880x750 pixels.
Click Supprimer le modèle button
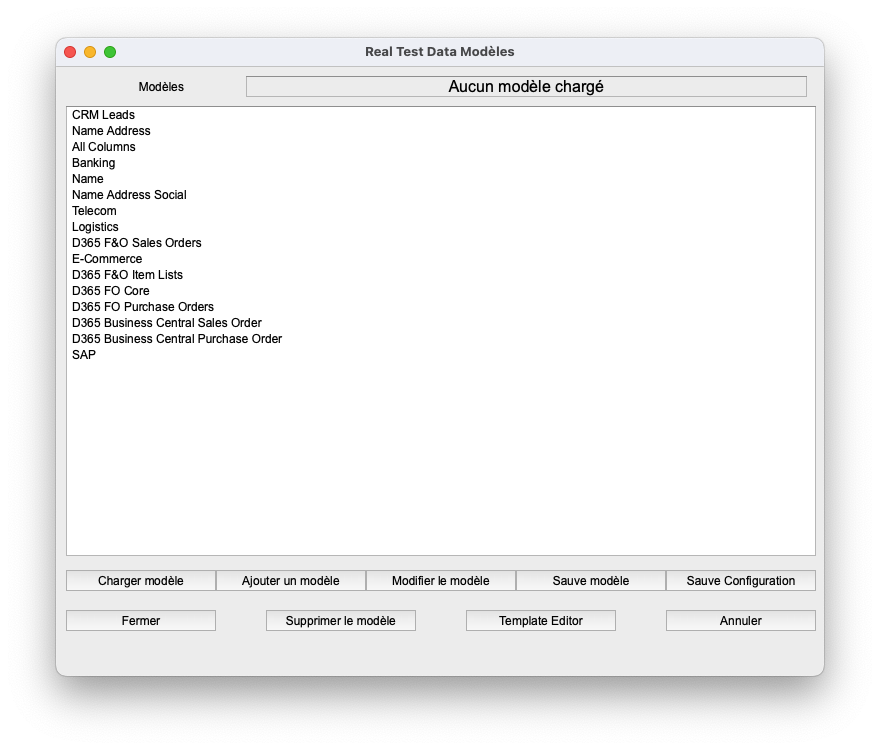tap(341, 620)
